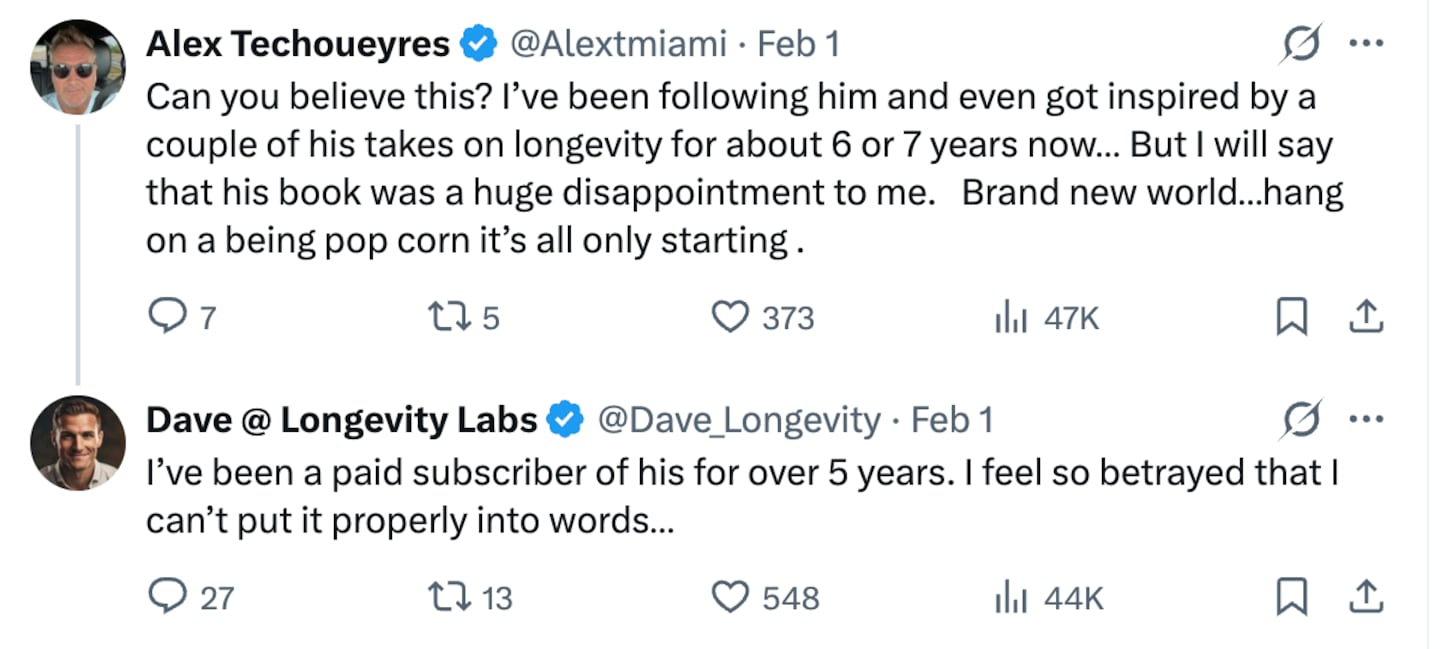This screenshot has width=1440, height=649.
Task: Open more options menu on Alex's tweet
Action: [x=1366, y=44]
